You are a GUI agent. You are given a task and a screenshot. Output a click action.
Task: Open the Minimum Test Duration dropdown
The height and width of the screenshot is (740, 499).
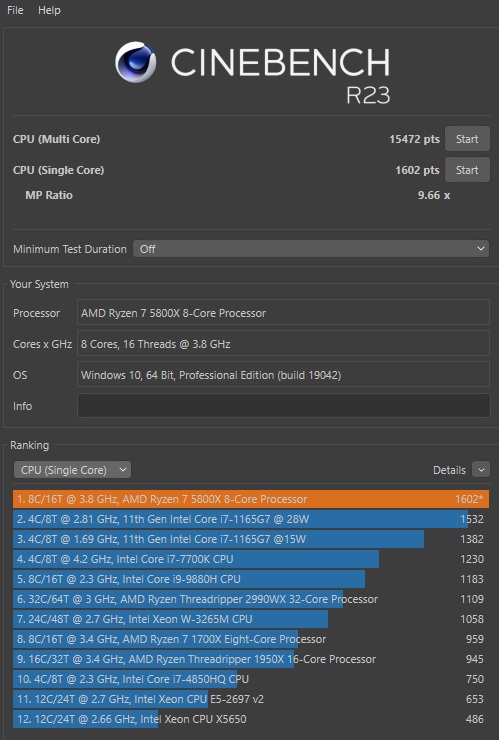pyautogui.click(x=311, y=249)
